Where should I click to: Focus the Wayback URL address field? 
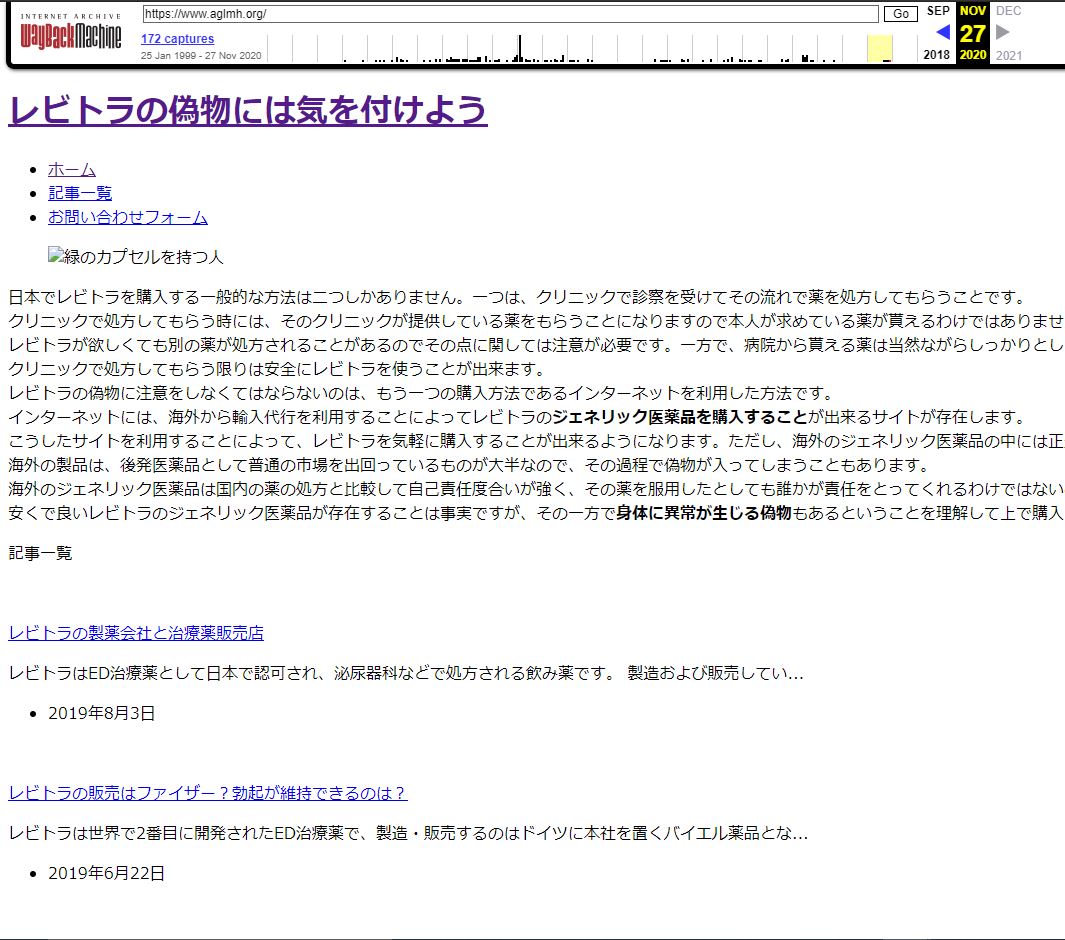point(510,14)
